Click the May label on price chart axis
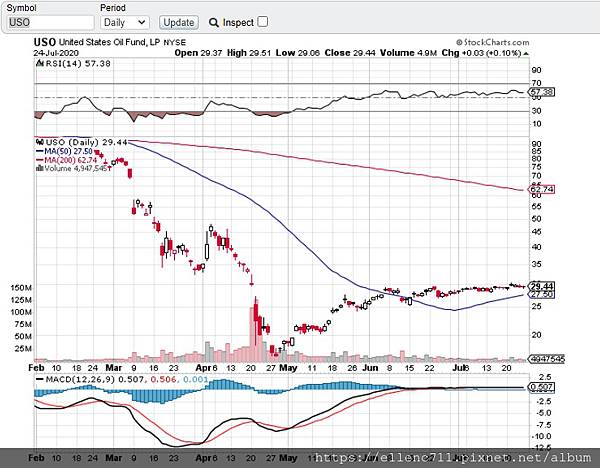 coord(288,368)
